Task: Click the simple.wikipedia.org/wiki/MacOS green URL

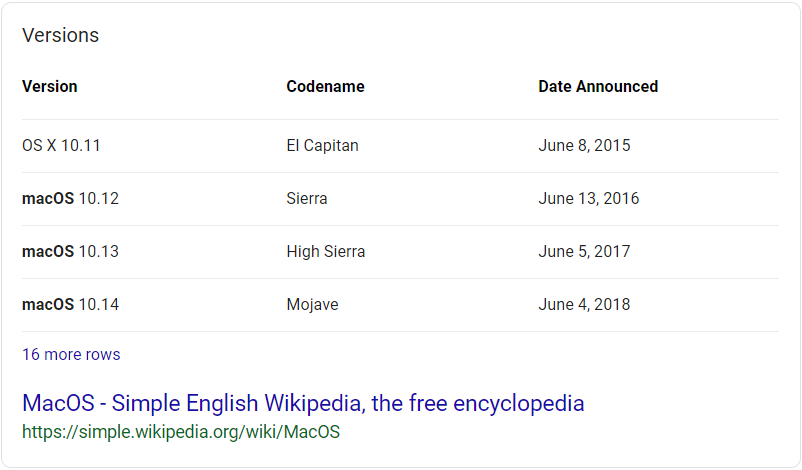Action: tap(181, 432)
